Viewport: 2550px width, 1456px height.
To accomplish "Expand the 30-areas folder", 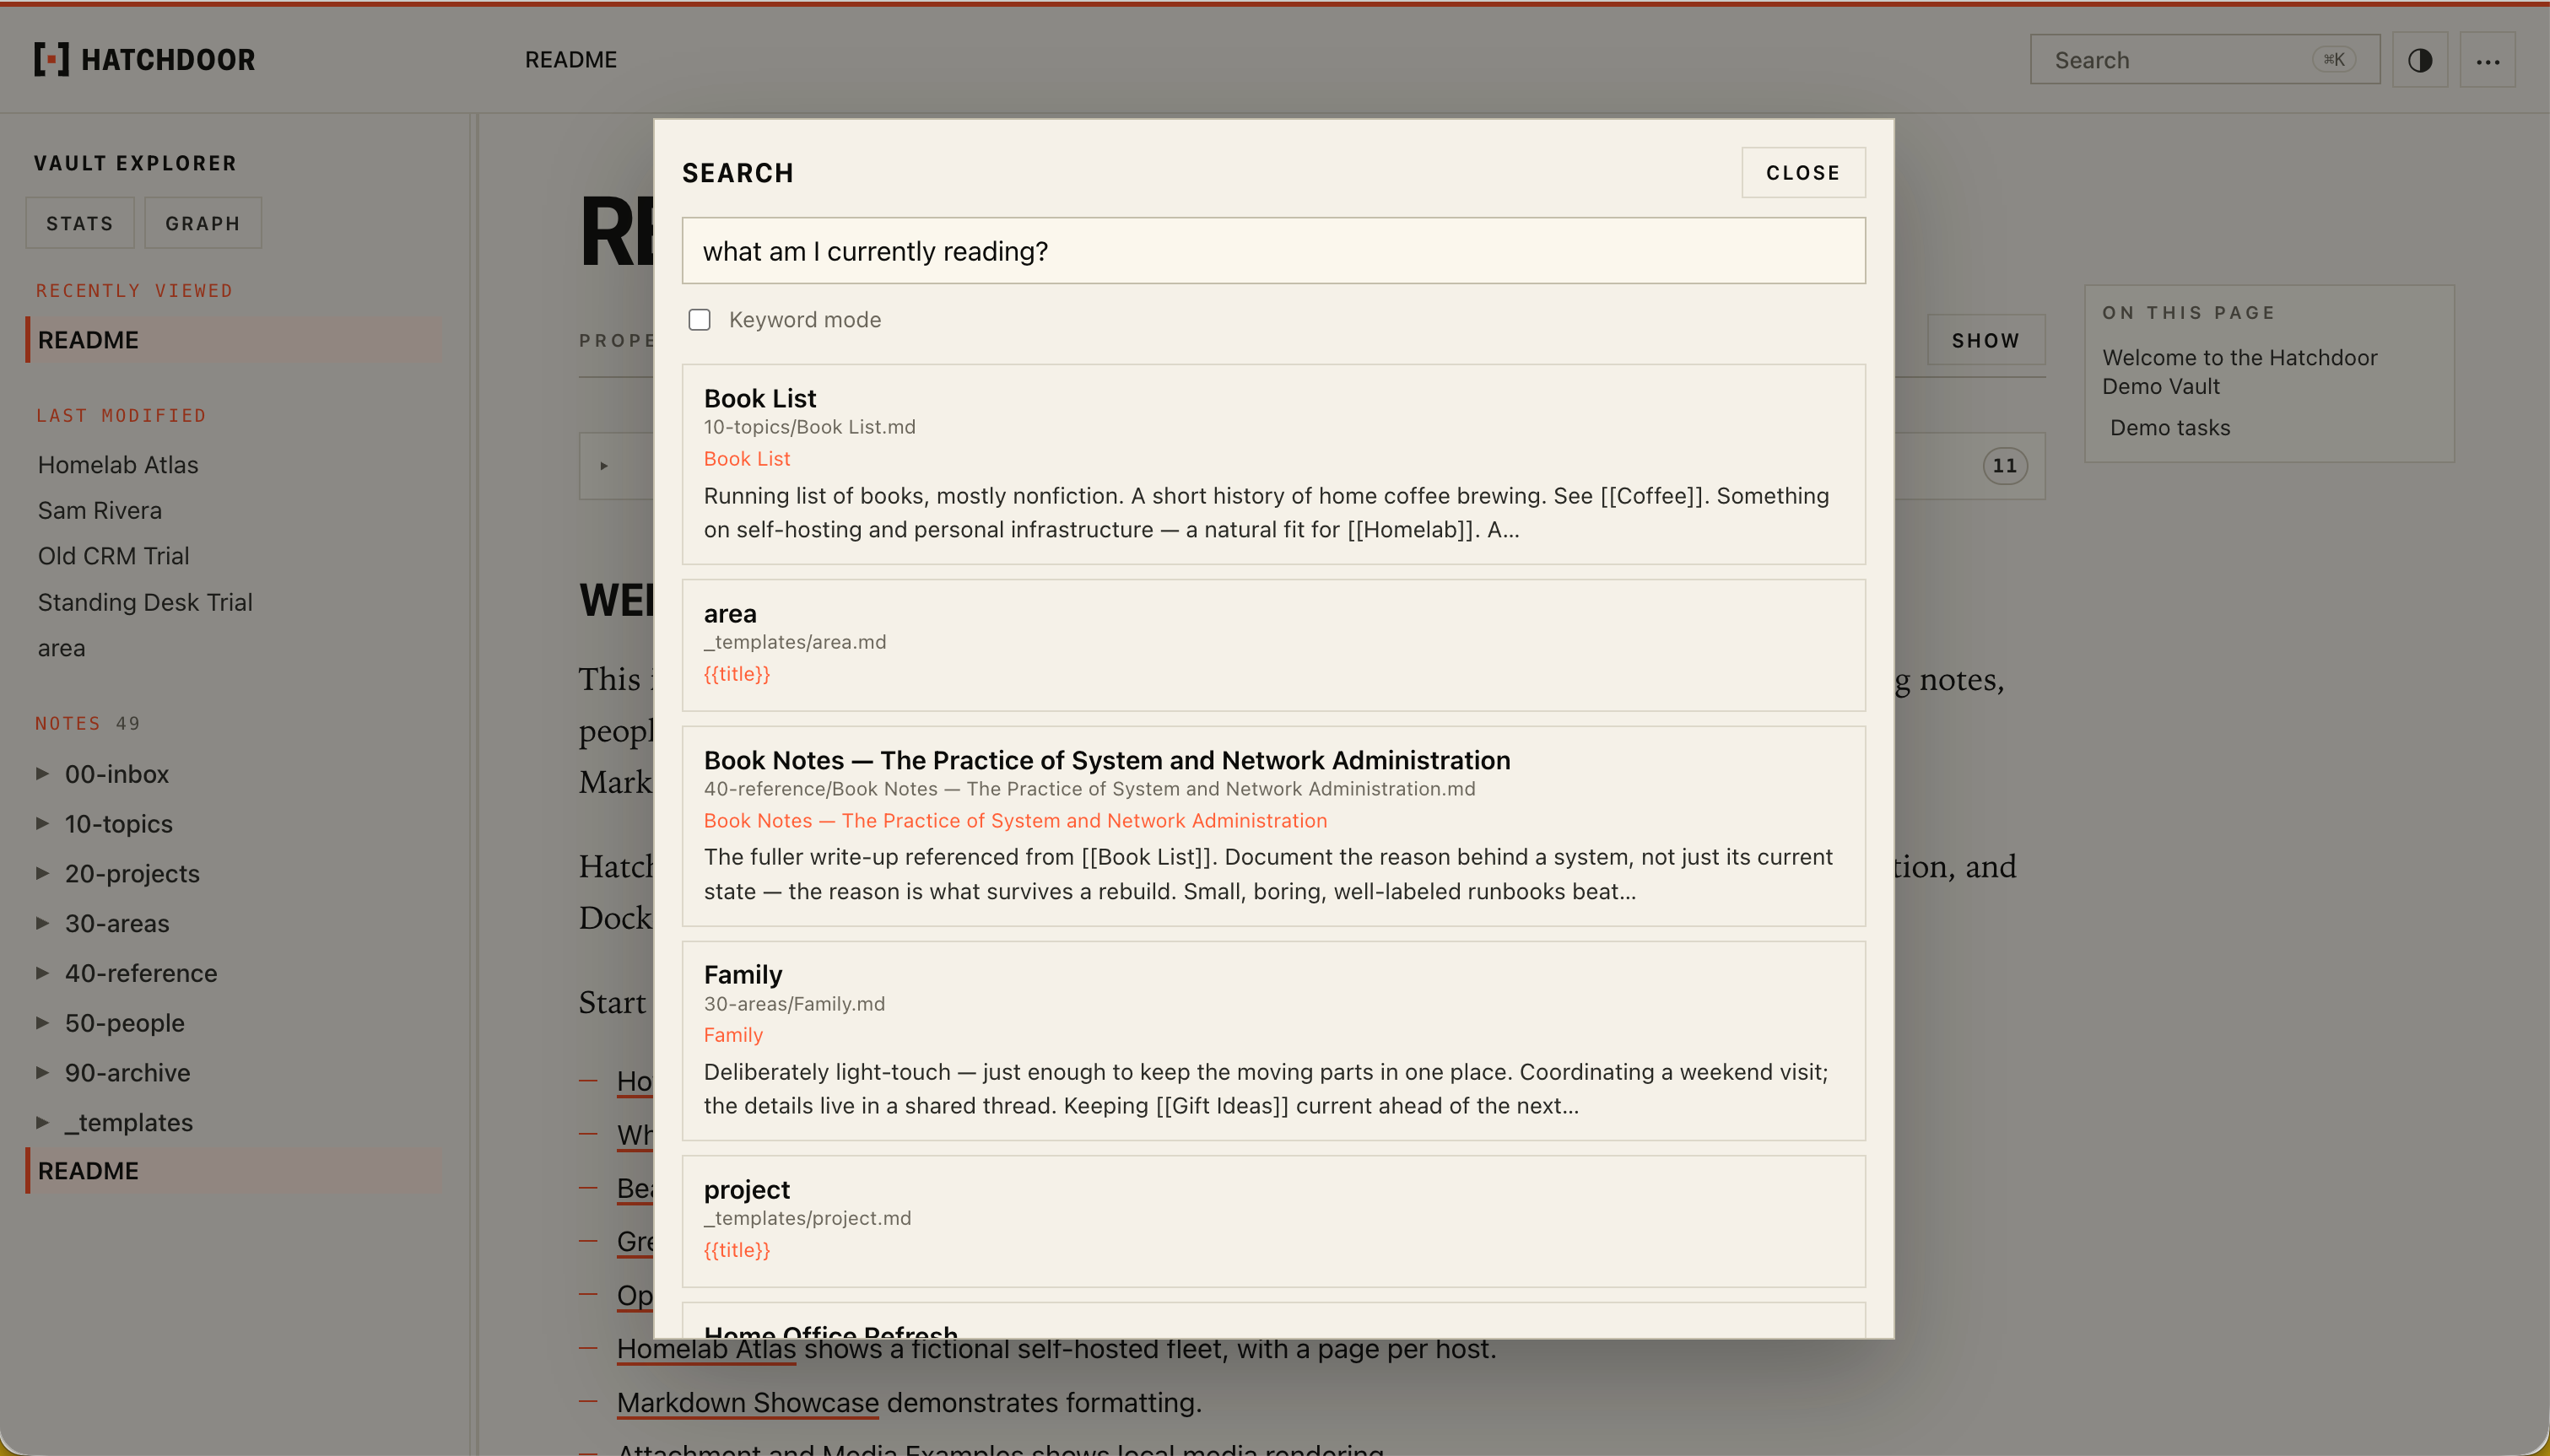I will 42,923.
